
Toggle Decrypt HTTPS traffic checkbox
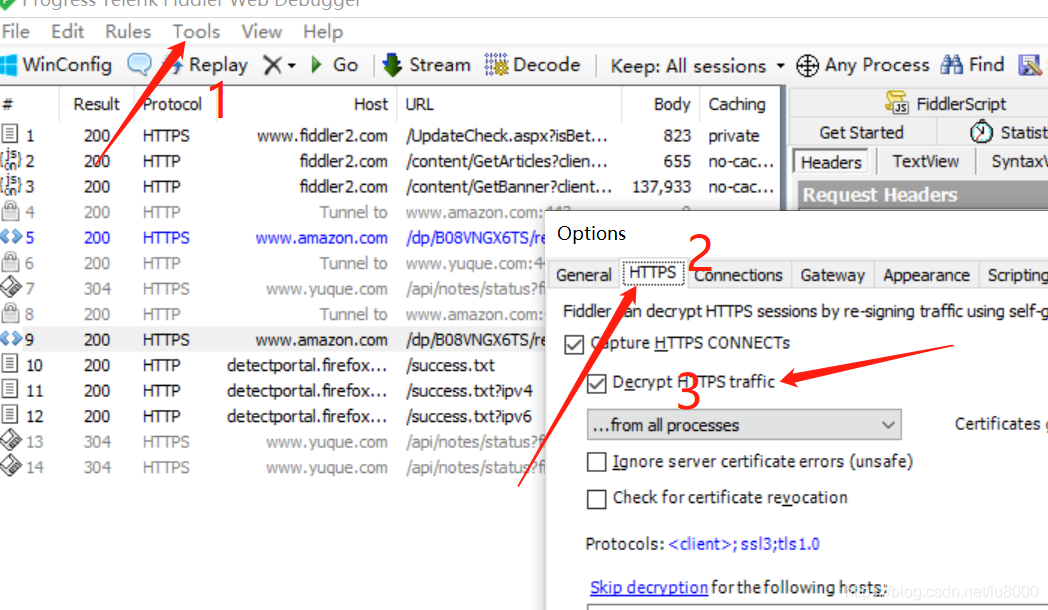tap(596, 384)
